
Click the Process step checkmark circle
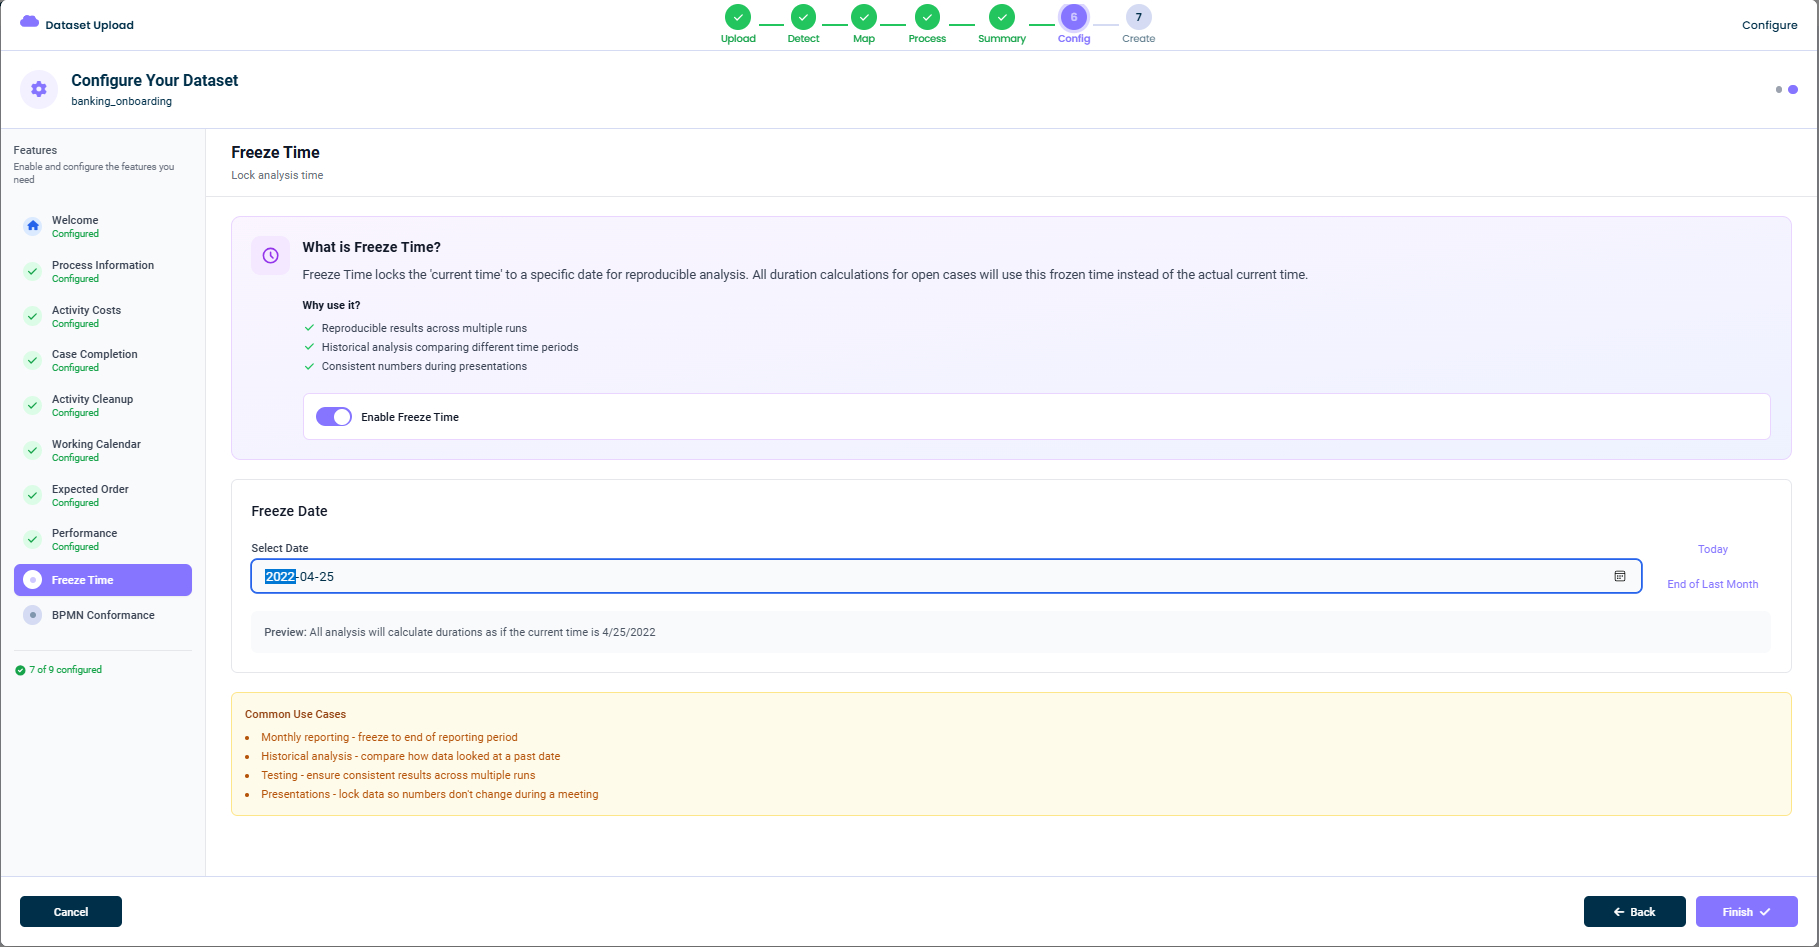(x=927, y=17)
